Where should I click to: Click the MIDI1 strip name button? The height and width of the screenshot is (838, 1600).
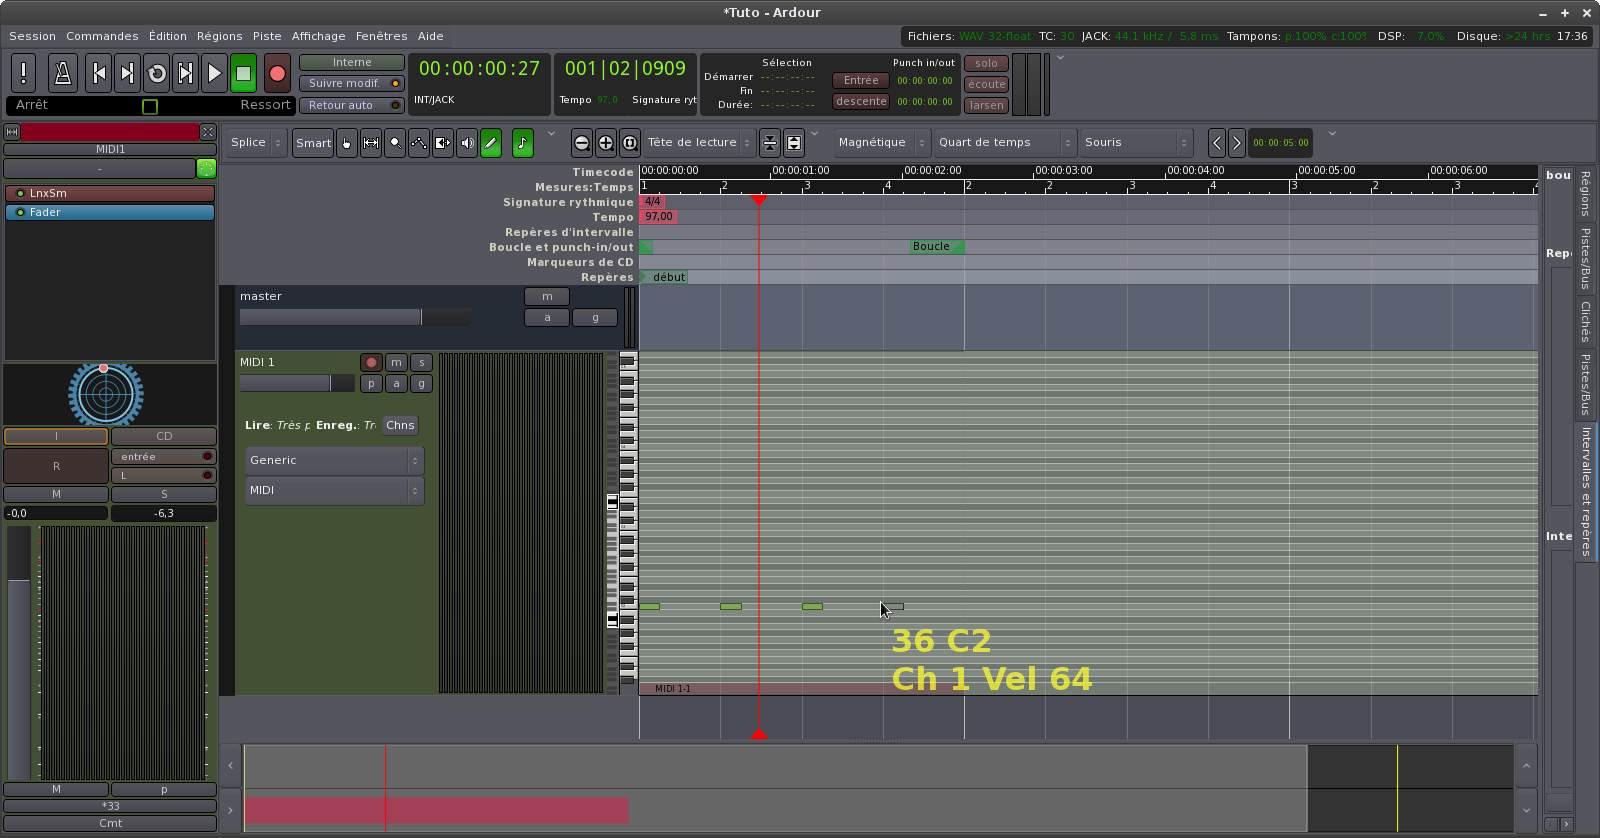(110, 149)
